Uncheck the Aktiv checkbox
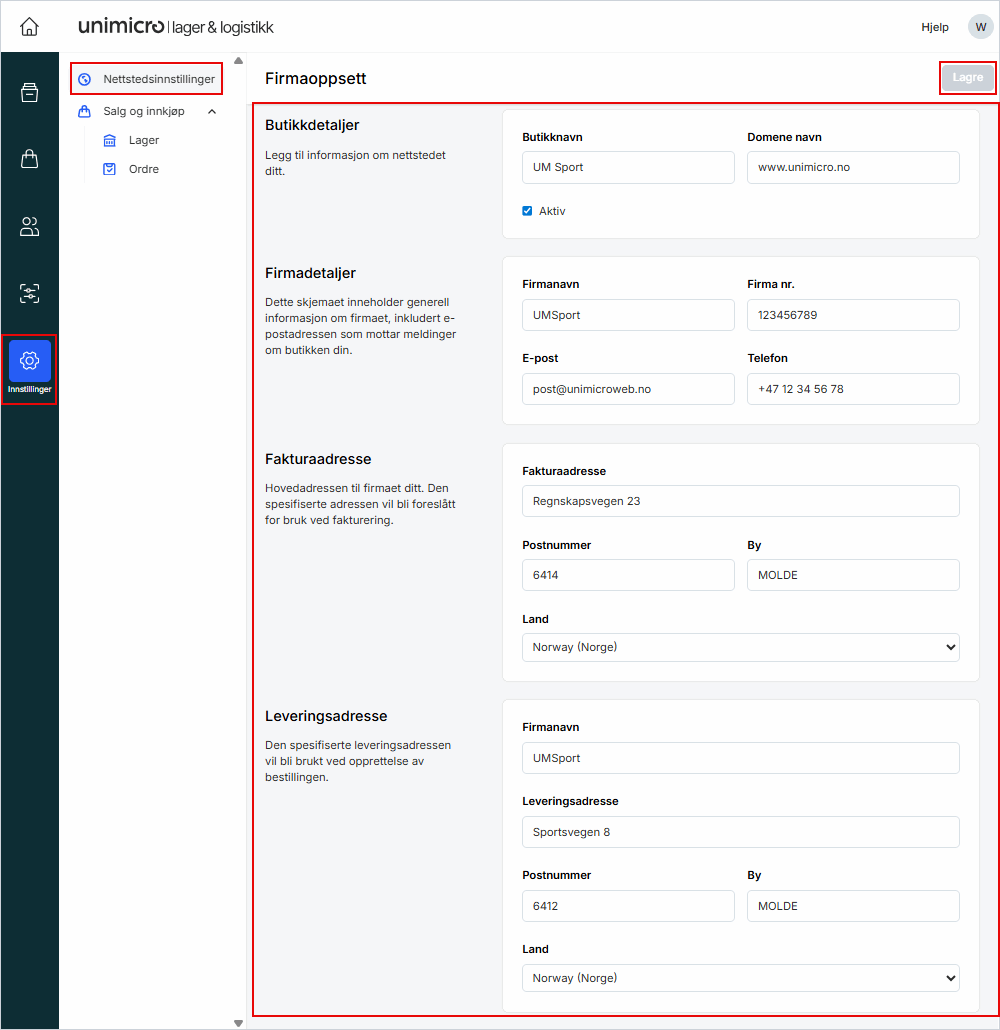This screenshot has height=1030, width=1000. (x=527, y=211)
